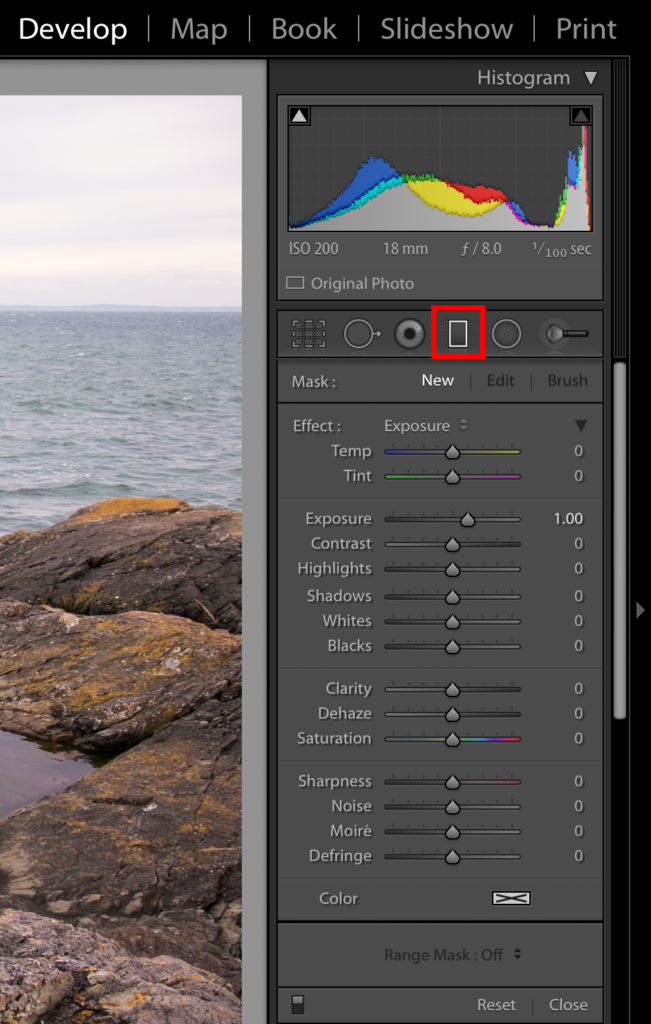Click the Noise slider handle
Screen dimensions: 651x1024
(x=453, y=807)
